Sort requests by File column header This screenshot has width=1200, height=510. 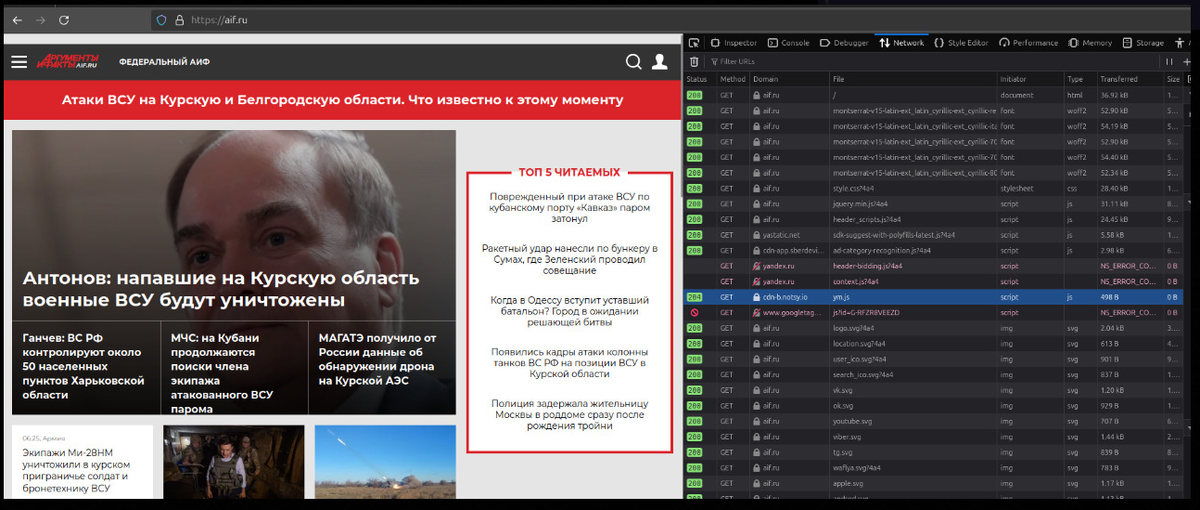point(913,79)
